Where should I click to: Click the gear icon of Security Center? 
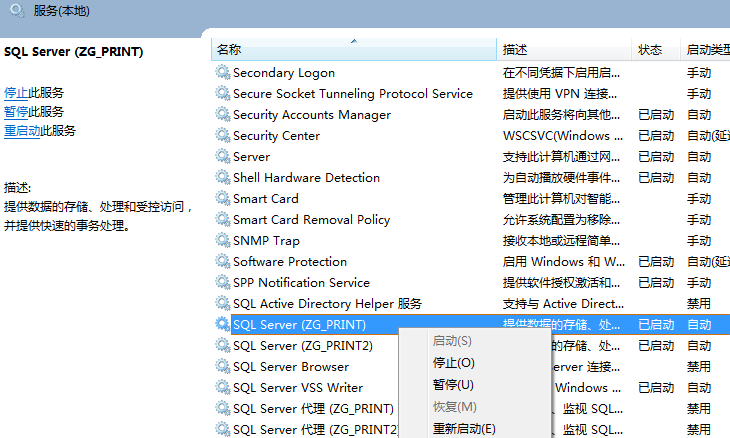point(223,135)
